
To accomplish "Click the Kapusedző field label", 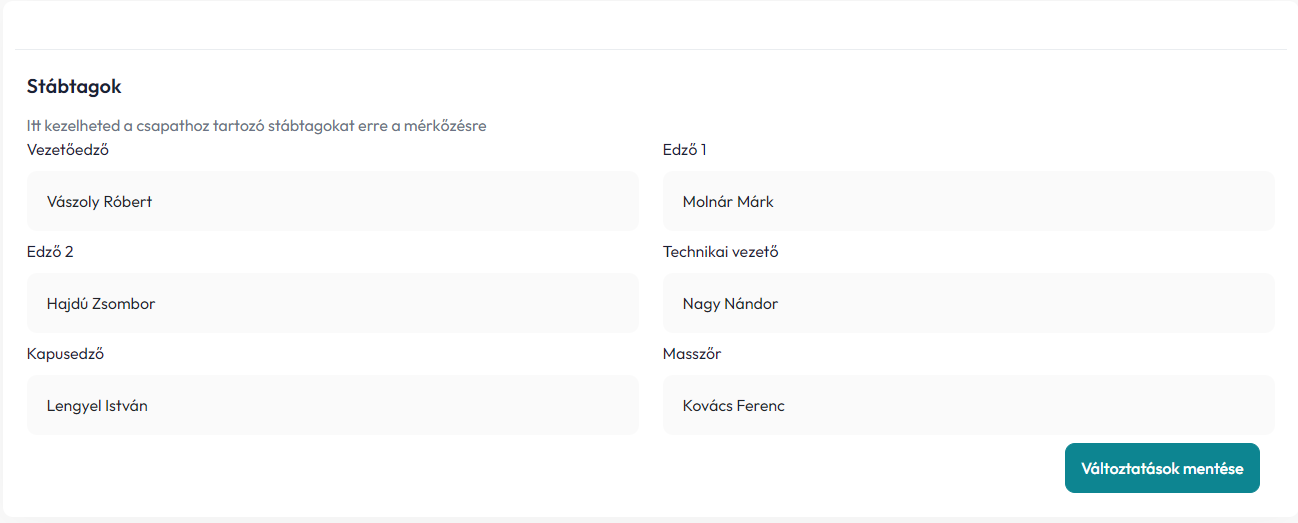I will pos(66,354).
